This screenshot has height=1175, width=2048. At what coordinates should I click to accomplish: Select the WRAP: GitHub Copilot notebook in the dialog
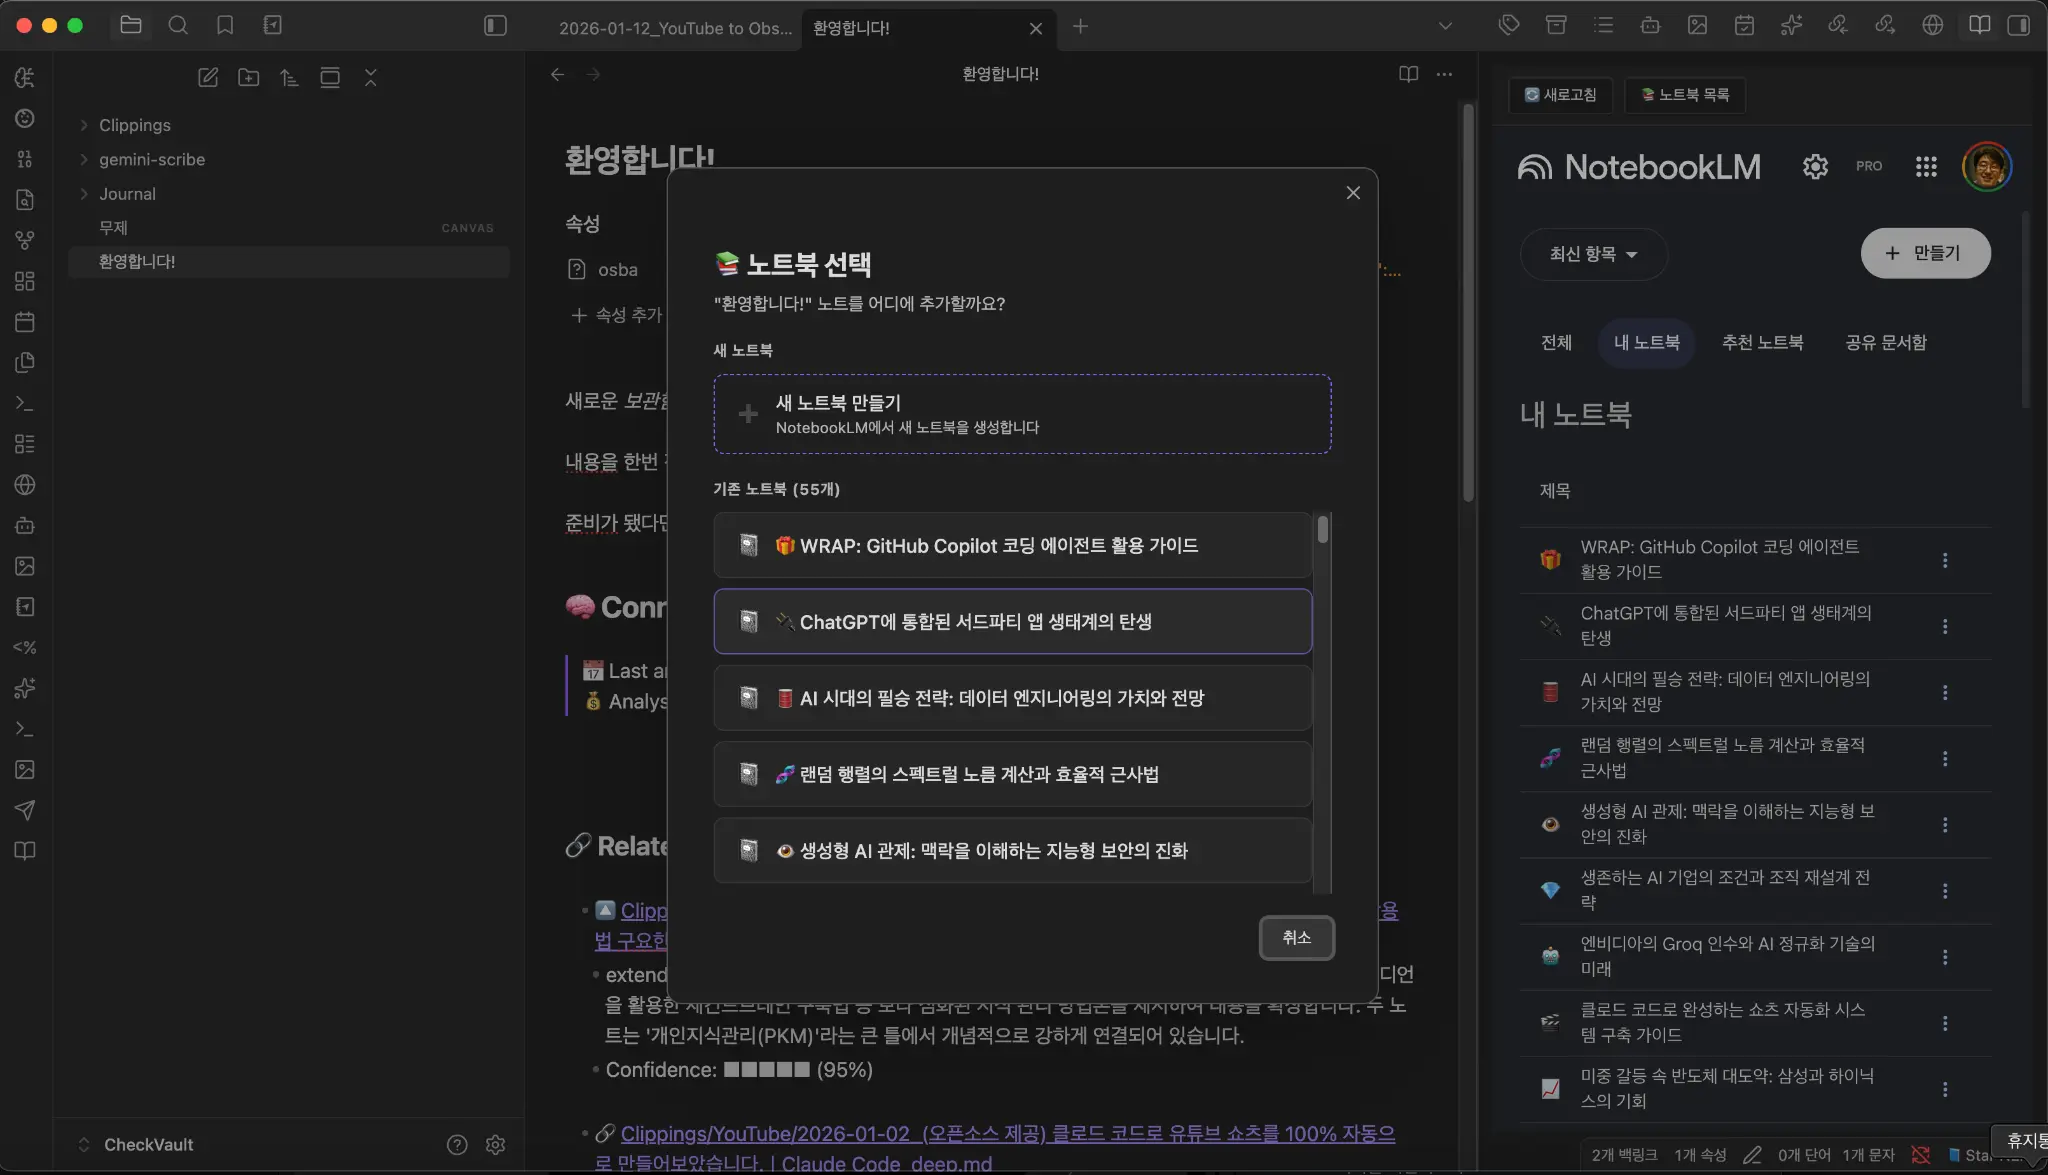click(x=1012, y=545)
